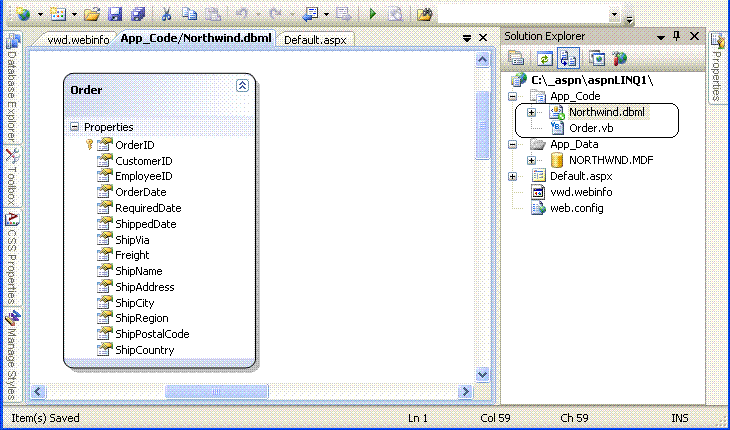The height and width of the screenshot is (430, 730).
Task: Click in the Find text box
Action: (x=523, y=15)
